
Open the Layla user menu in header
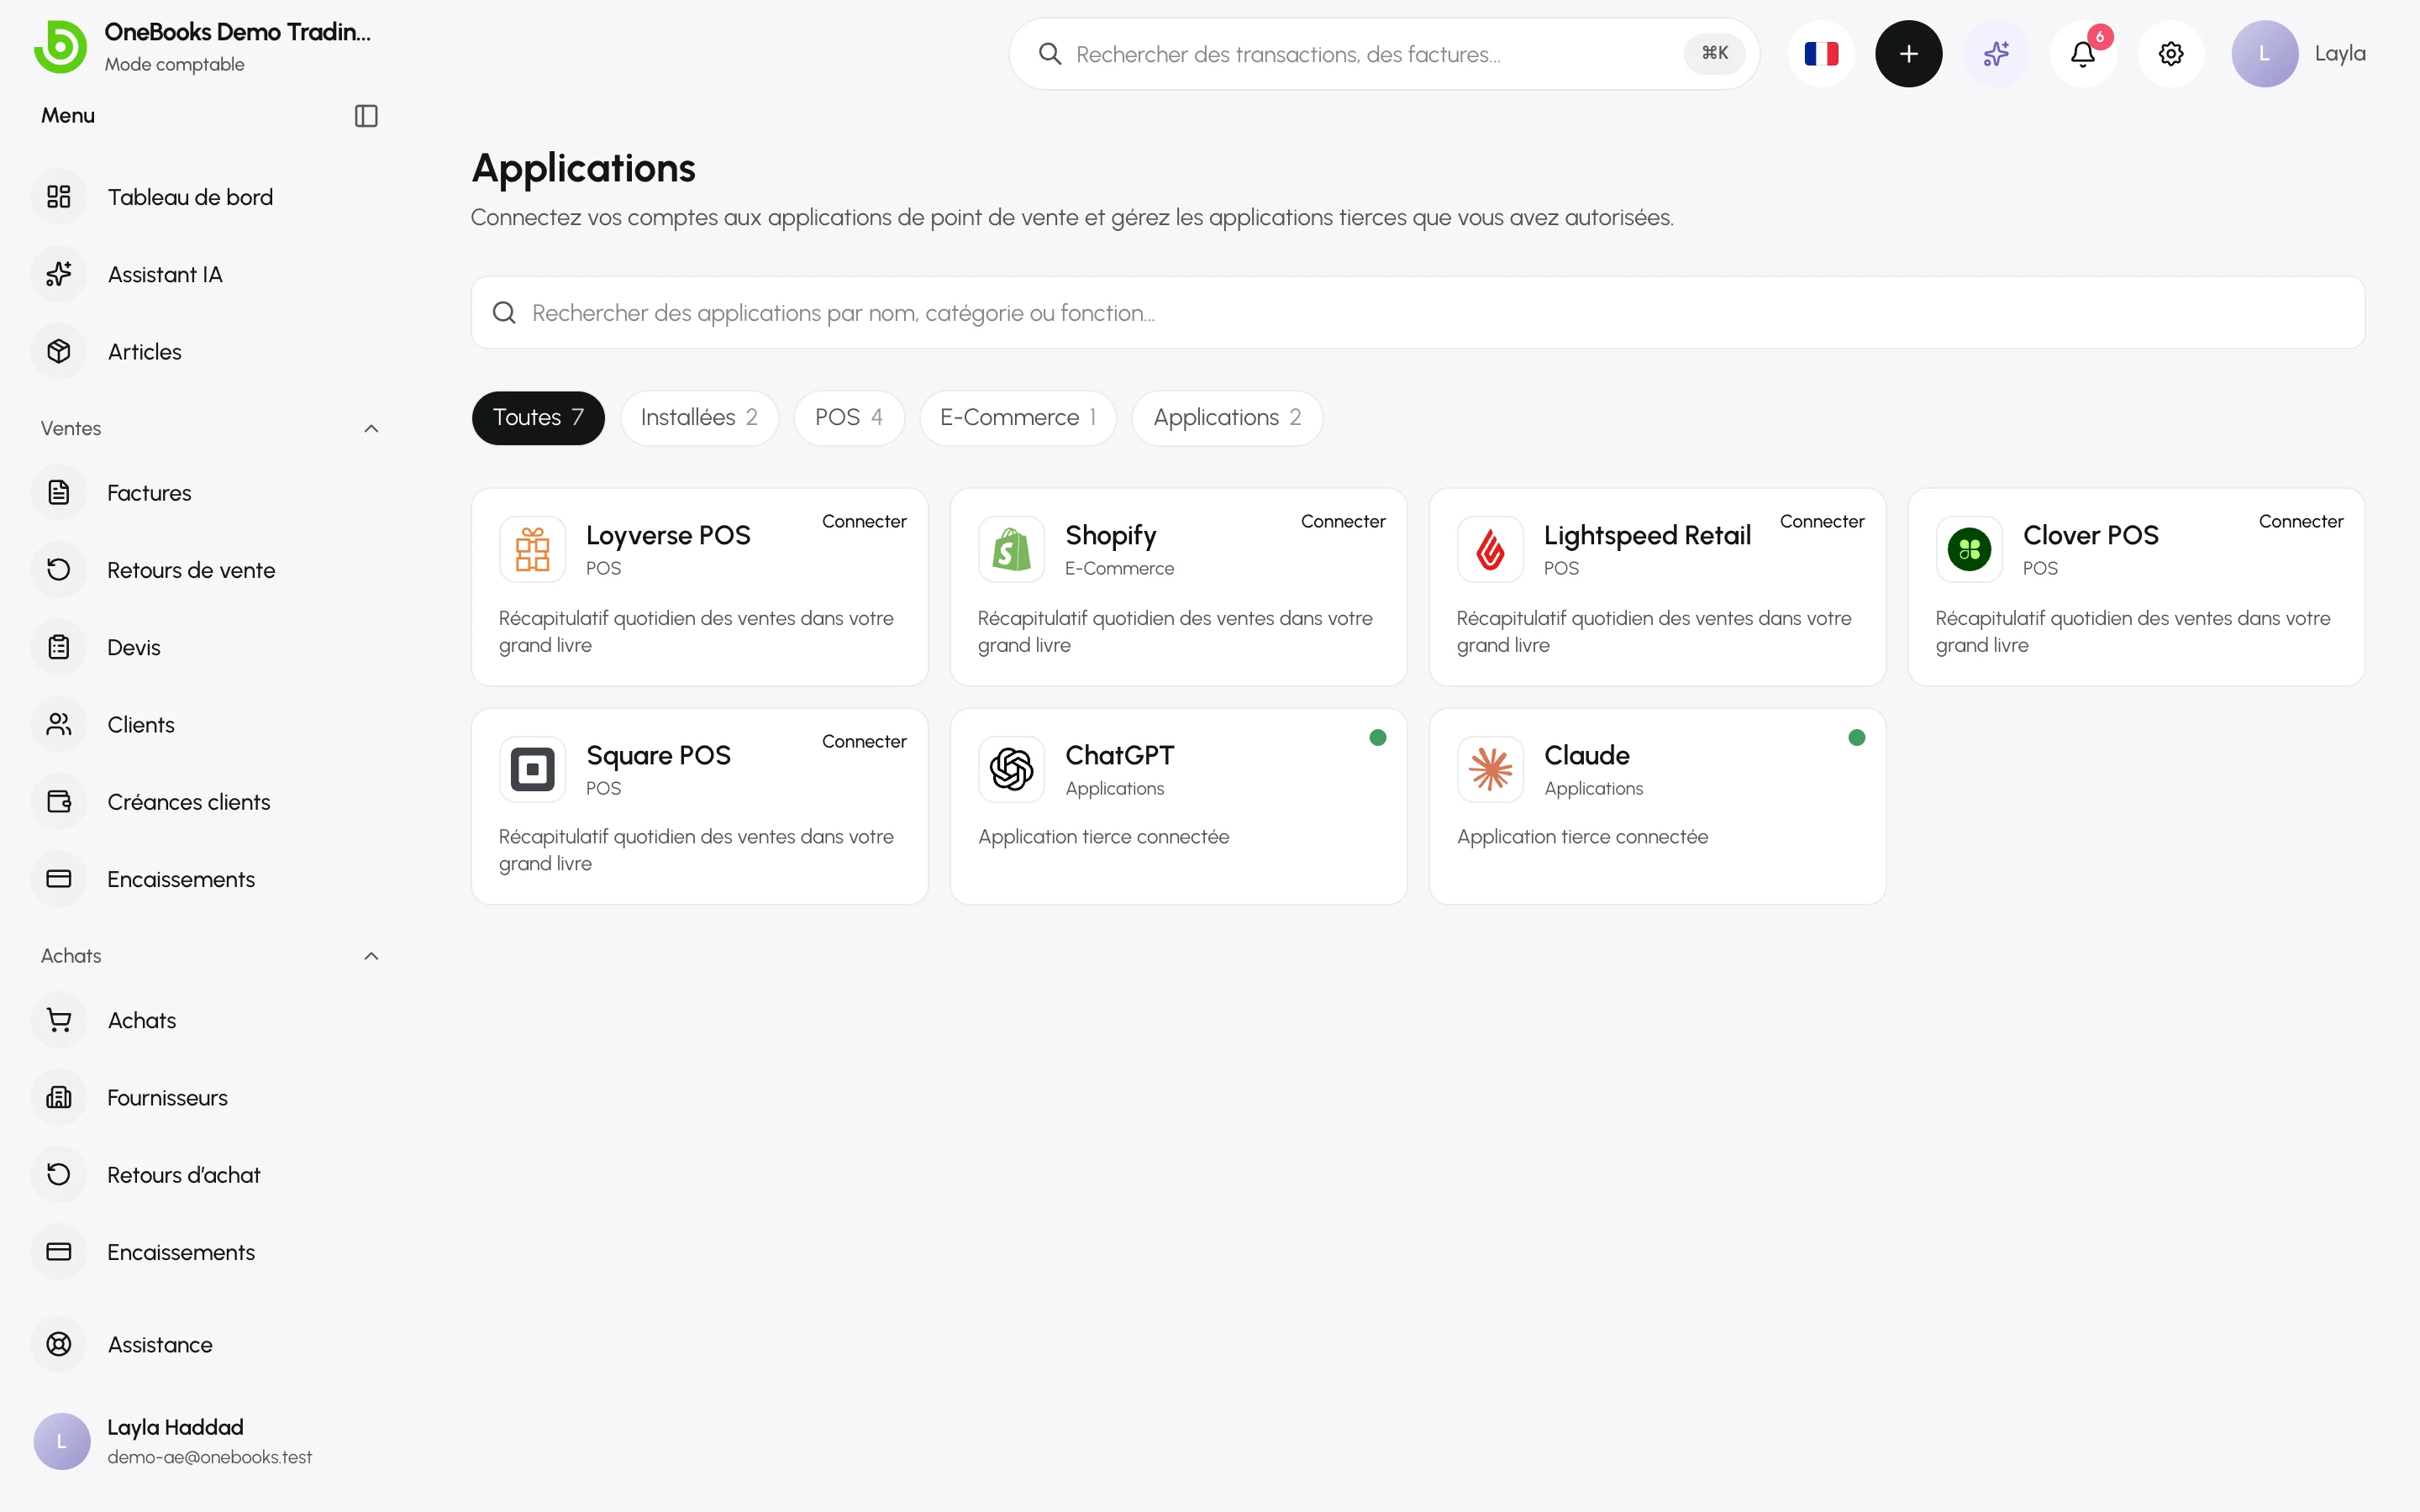[x=2298, y=54]
